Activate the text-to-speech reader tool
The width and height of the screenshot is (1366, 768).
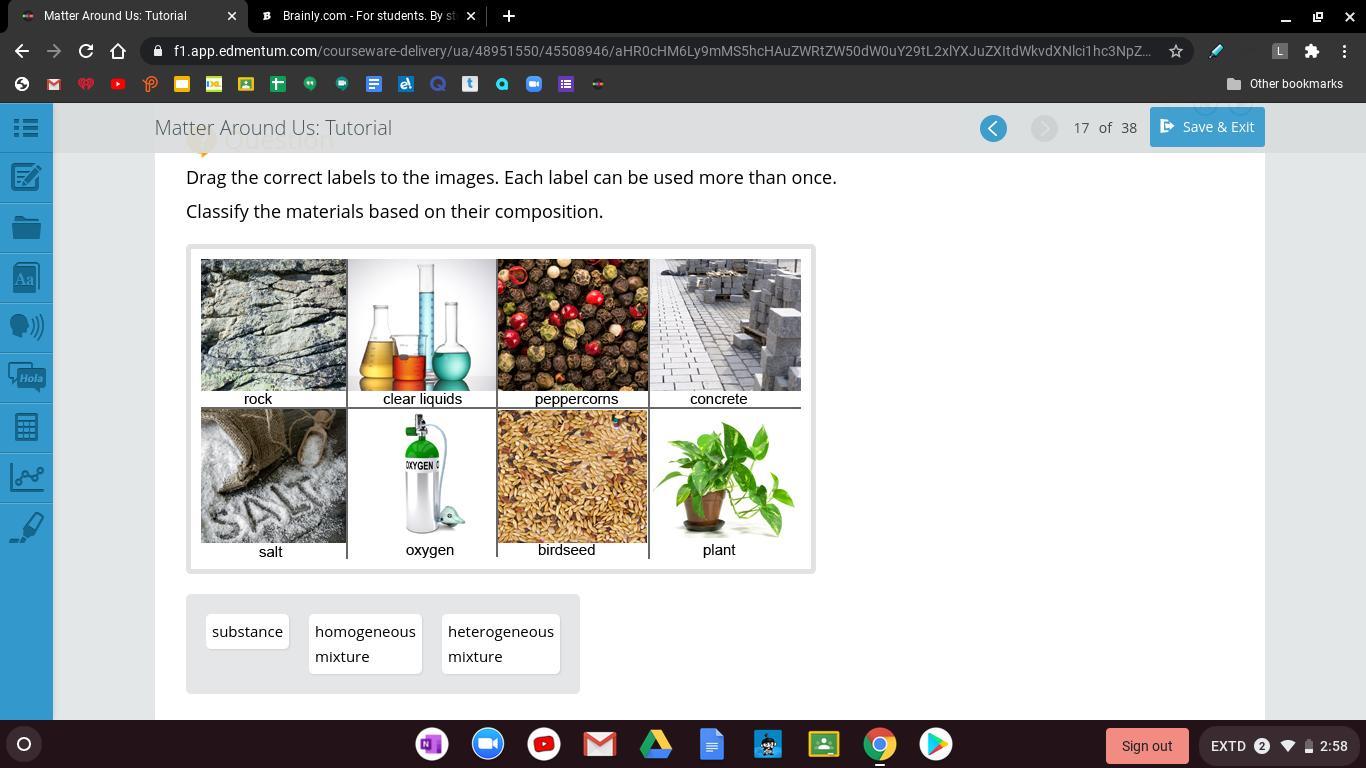pyautogui.click(x=26, y=328)
